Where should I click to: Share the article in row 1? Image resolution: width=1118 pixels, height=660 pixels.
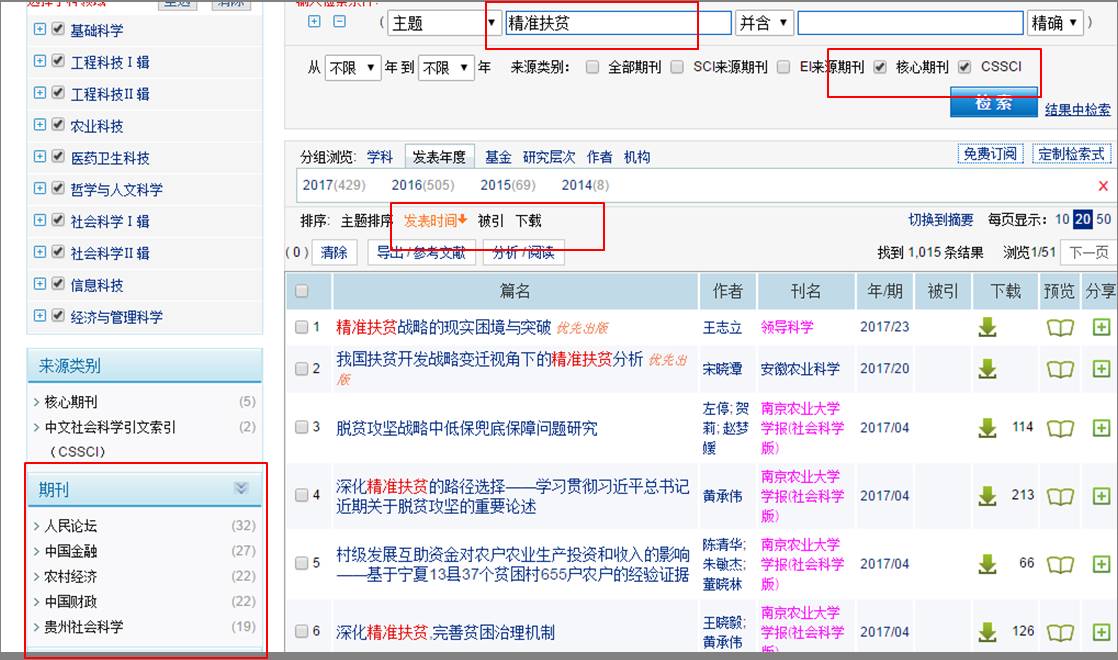[1101, 327]
